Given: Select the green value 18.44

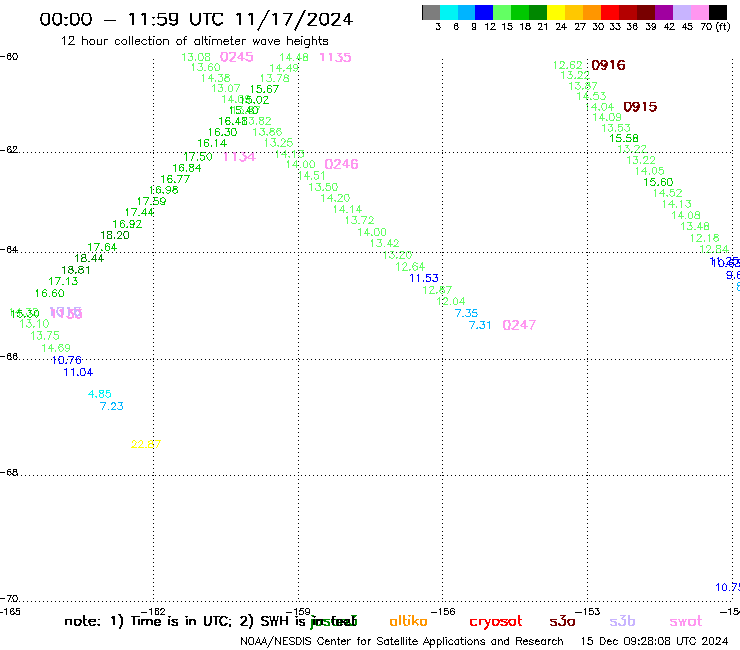Looking at the screenshot, I should [x=89, y=259].
